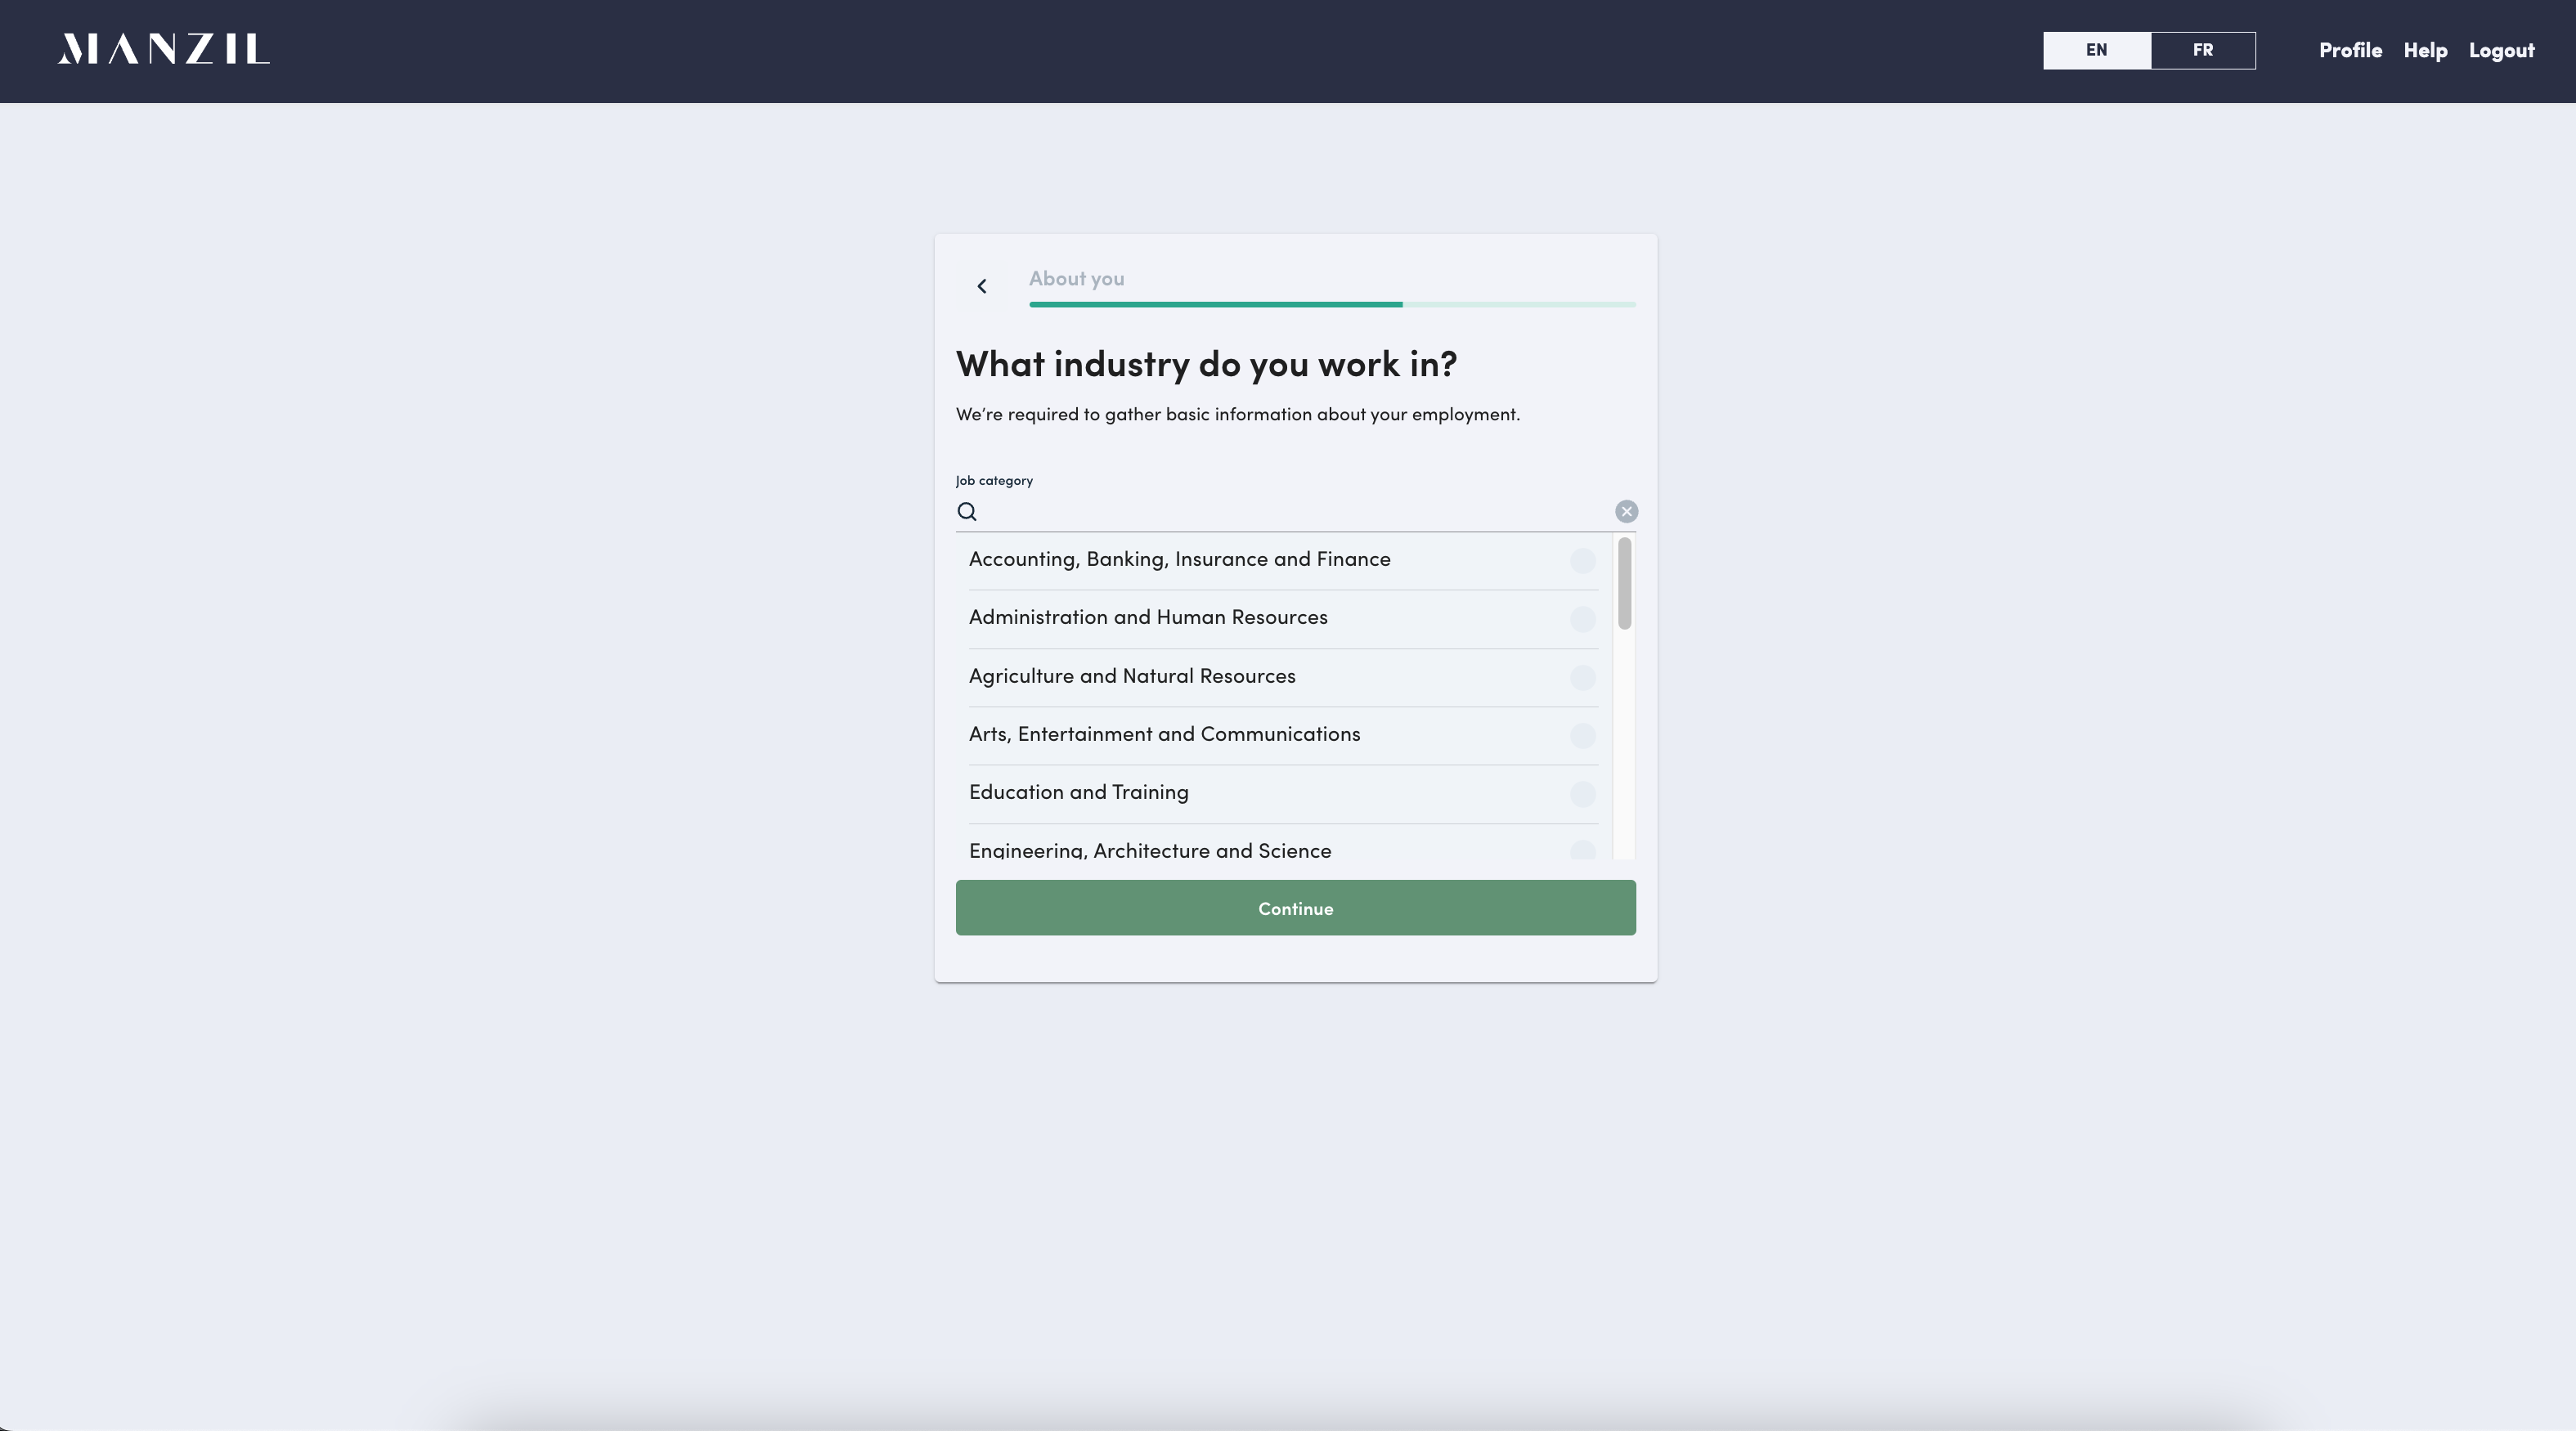Click the search magnifier icon
This screenshot has width=2576, height=1431.
(x=966, y=512)
